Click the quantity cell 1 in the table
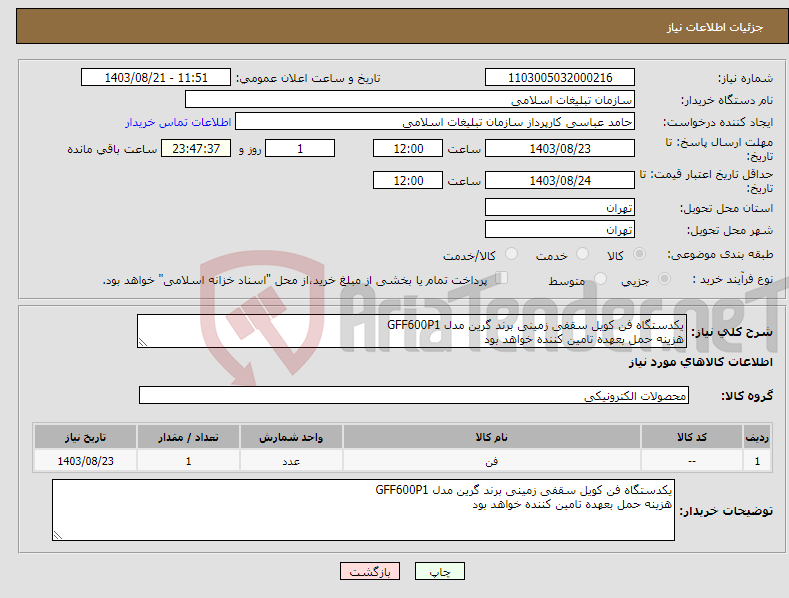Image resolution: width=789 pixels, height=598 pixels. 188,461
